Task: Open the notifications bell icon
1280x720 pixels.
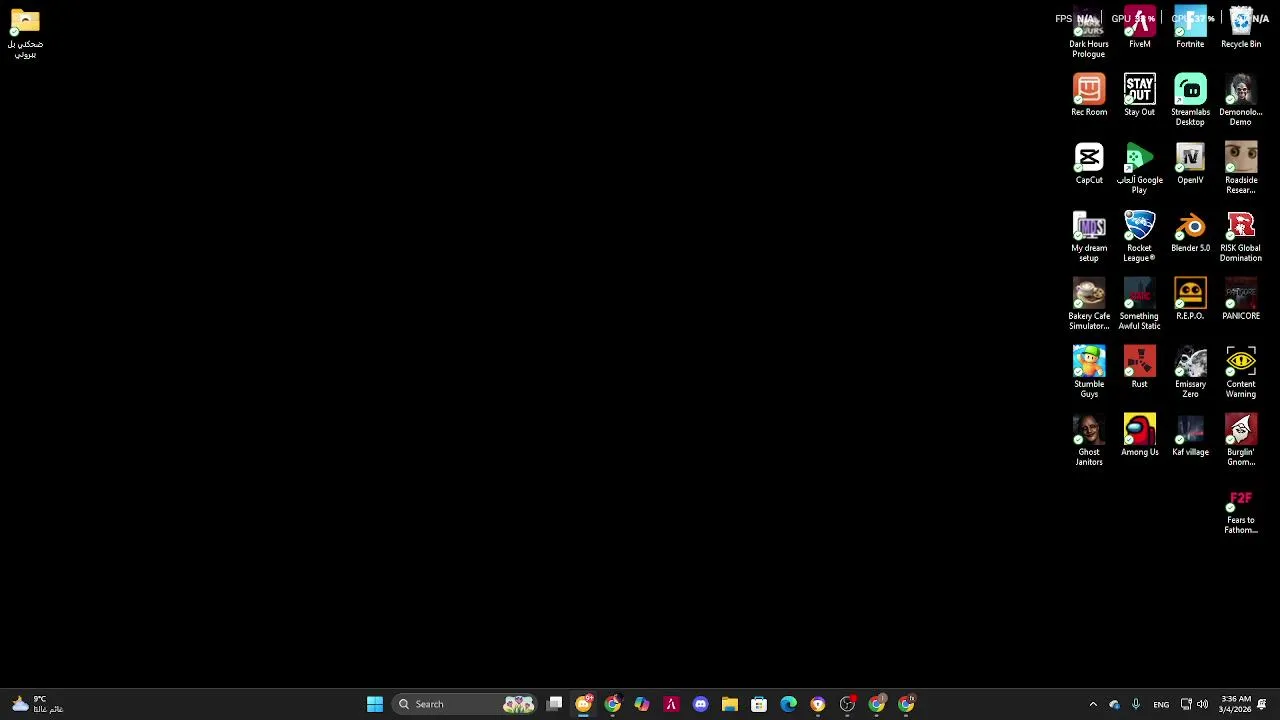Action: [x=1262, y=704]
